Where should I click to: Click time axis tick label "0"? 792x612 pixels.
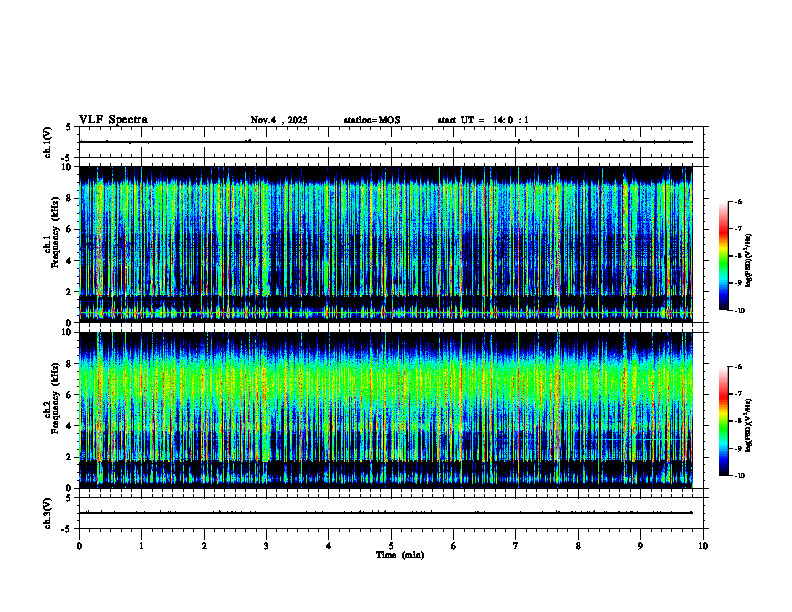pyautogui.click(x=79, y=546)
